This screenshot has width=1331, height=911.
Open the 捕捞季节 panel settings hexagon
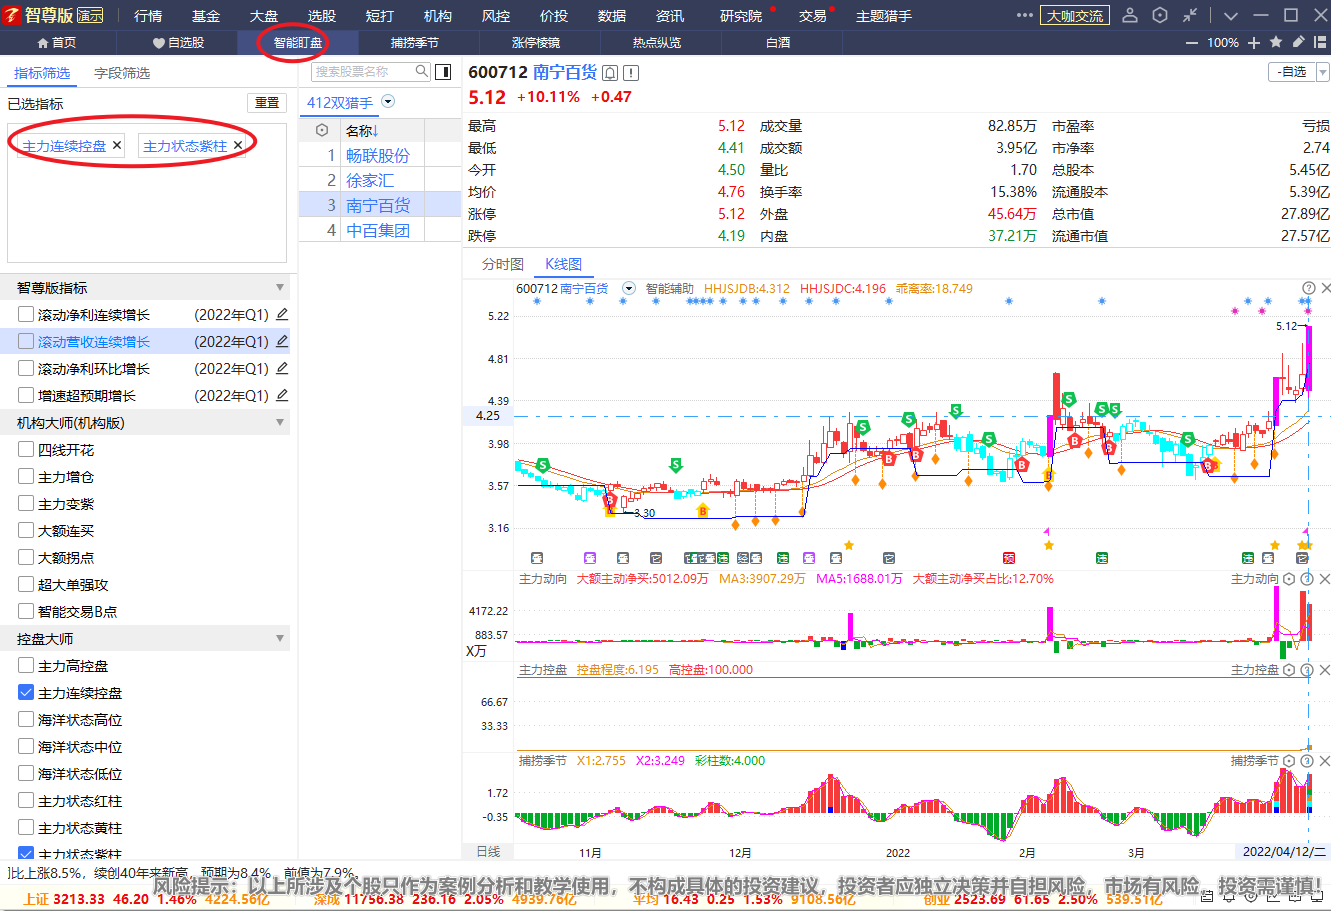tap(1289, 761)
